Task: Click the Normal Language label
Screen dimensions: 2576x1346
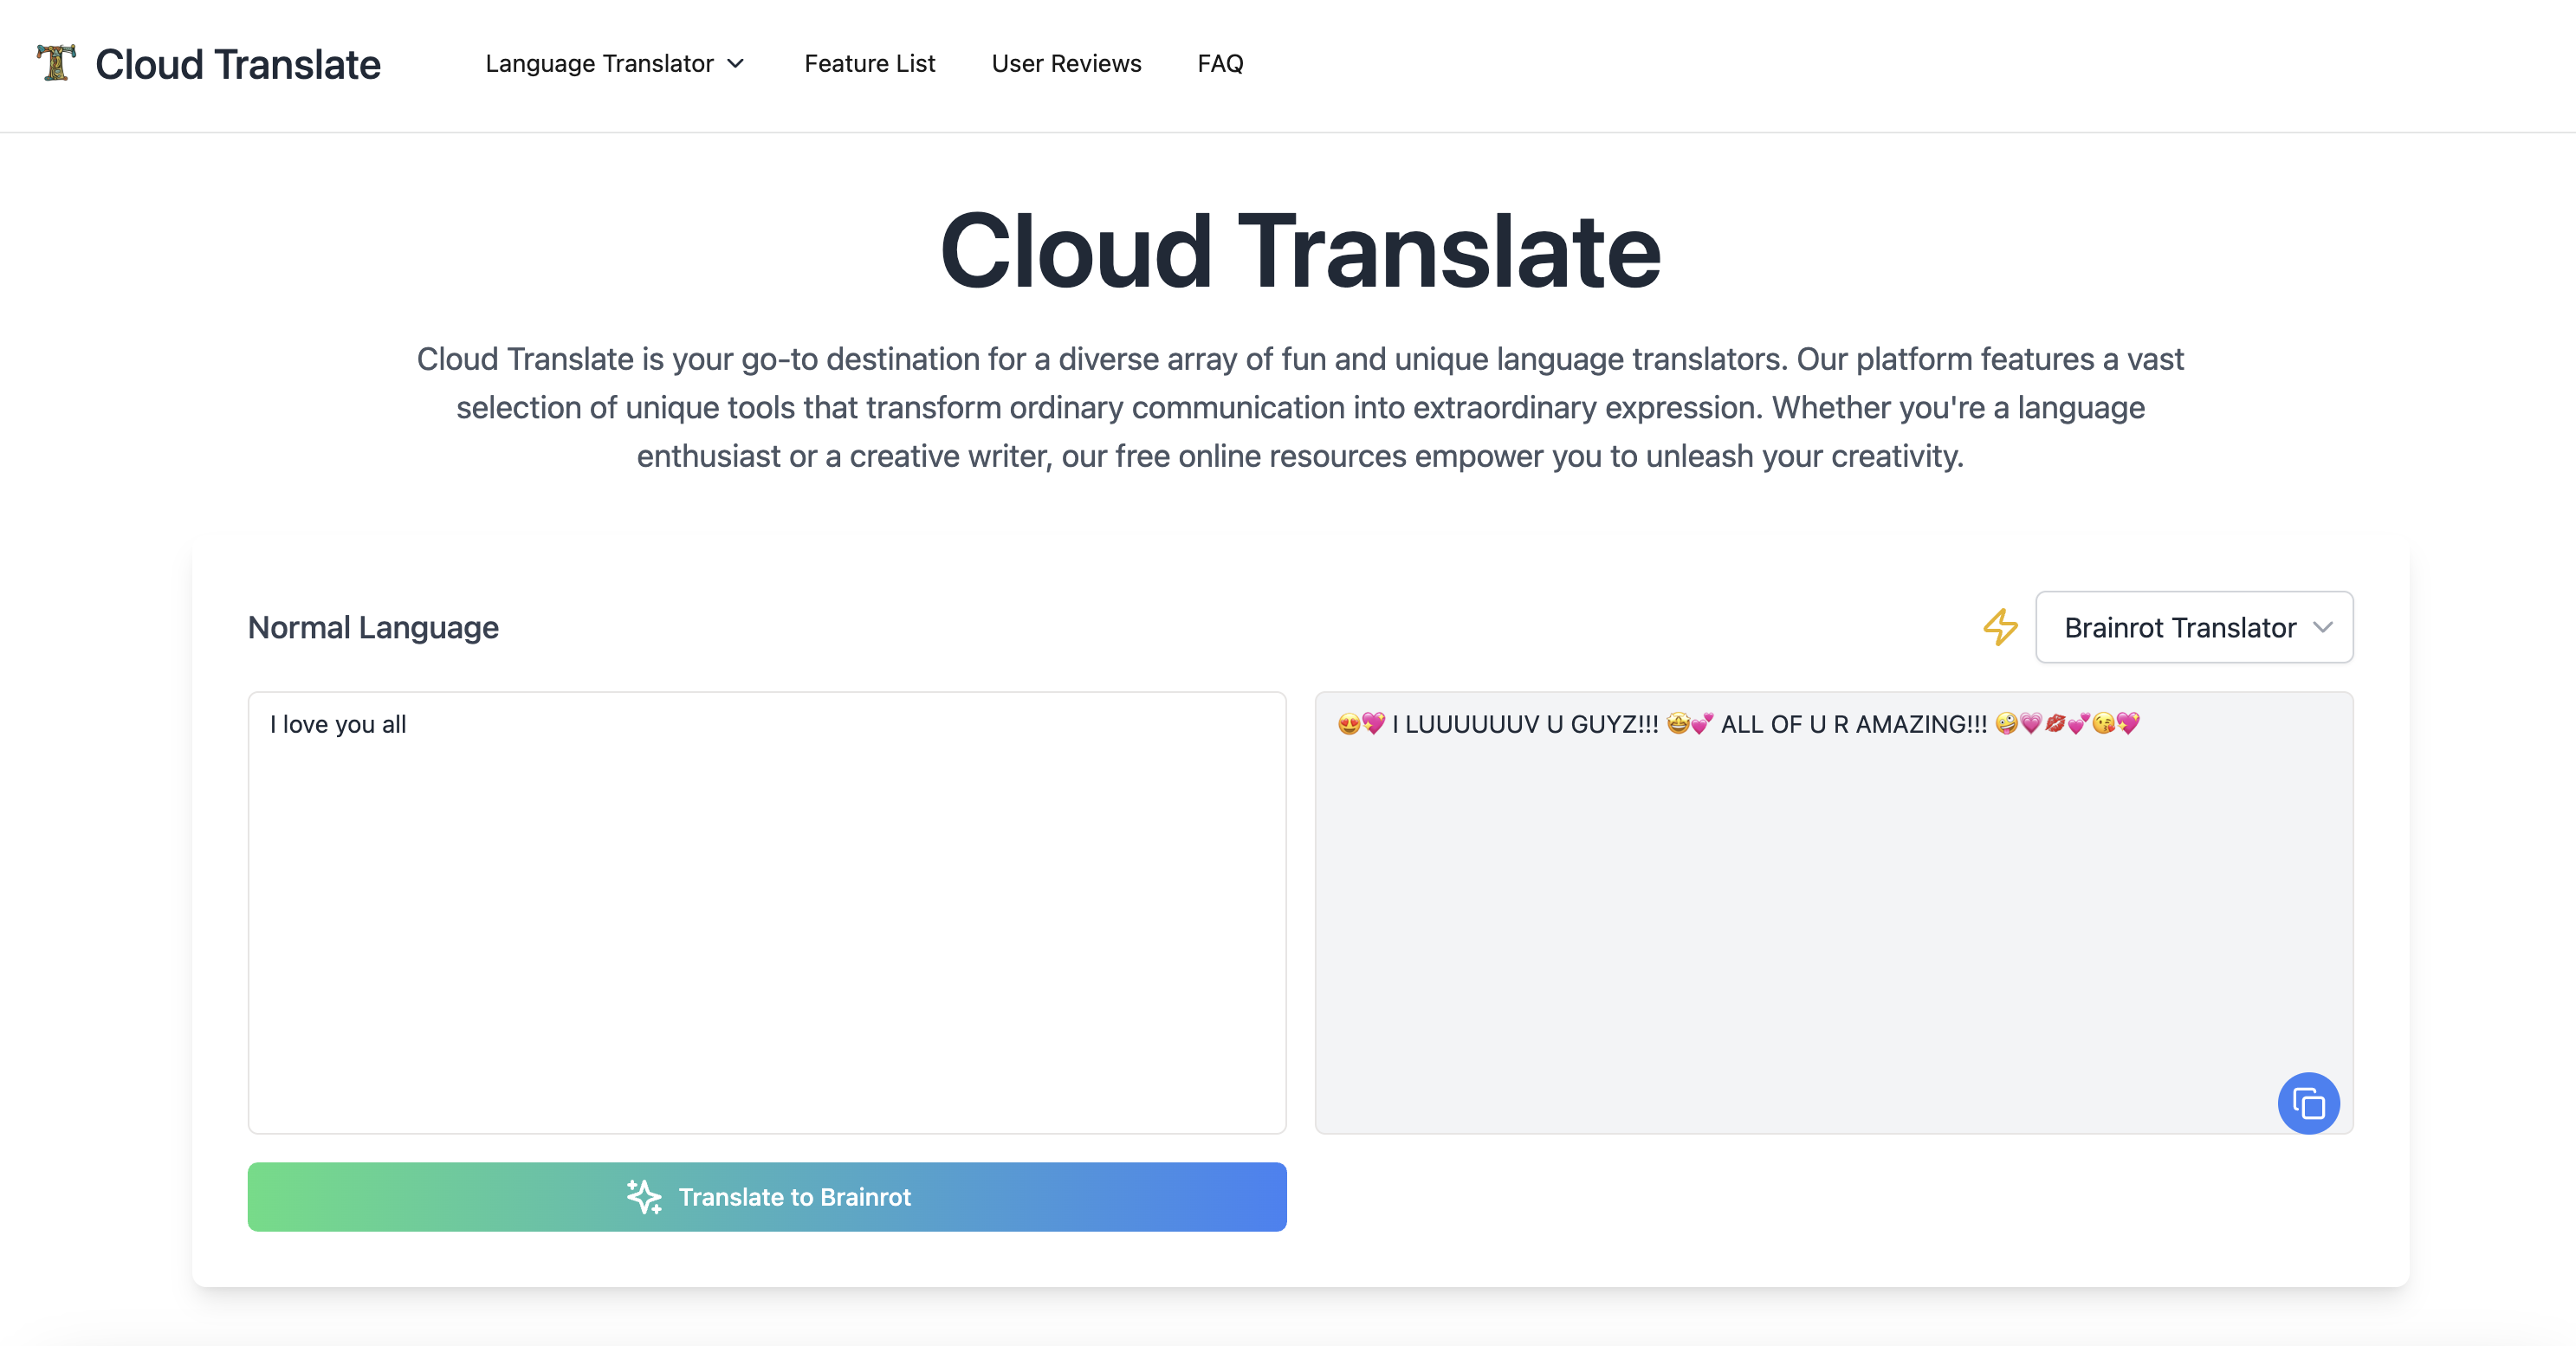Action: point(373,628)
